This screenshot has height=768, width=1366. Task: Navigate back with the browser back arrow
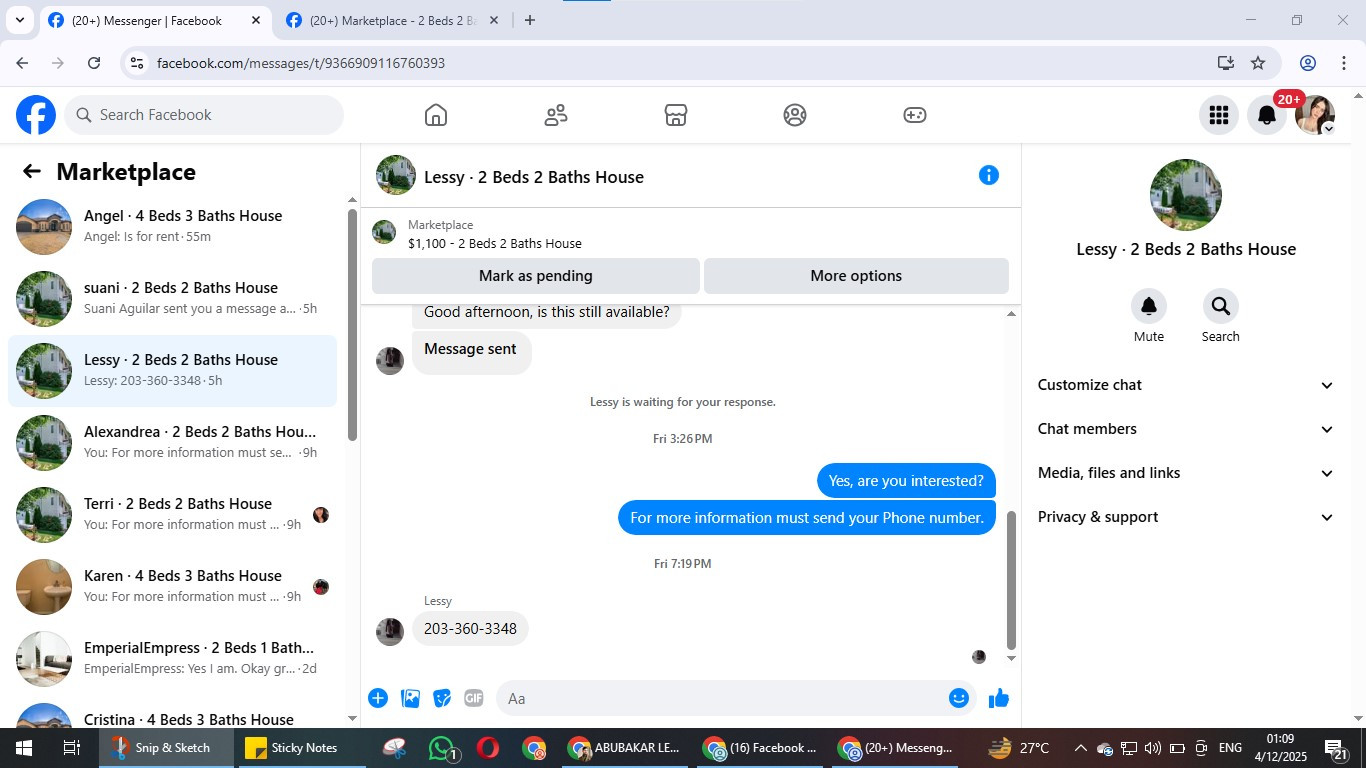click(x=22, y=63)
